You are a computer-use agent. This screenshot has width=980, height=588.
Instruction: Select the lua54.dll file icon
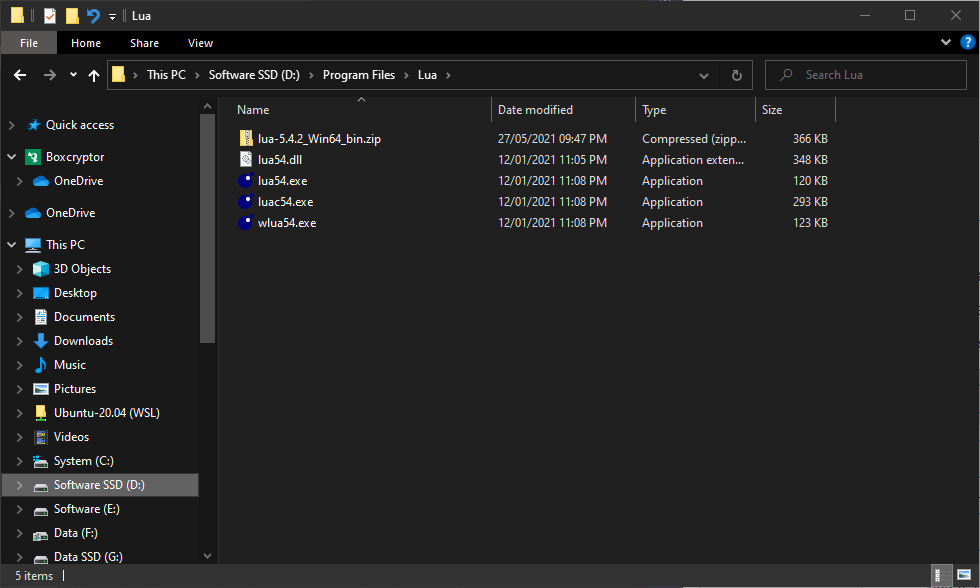(x=246, y=159)
